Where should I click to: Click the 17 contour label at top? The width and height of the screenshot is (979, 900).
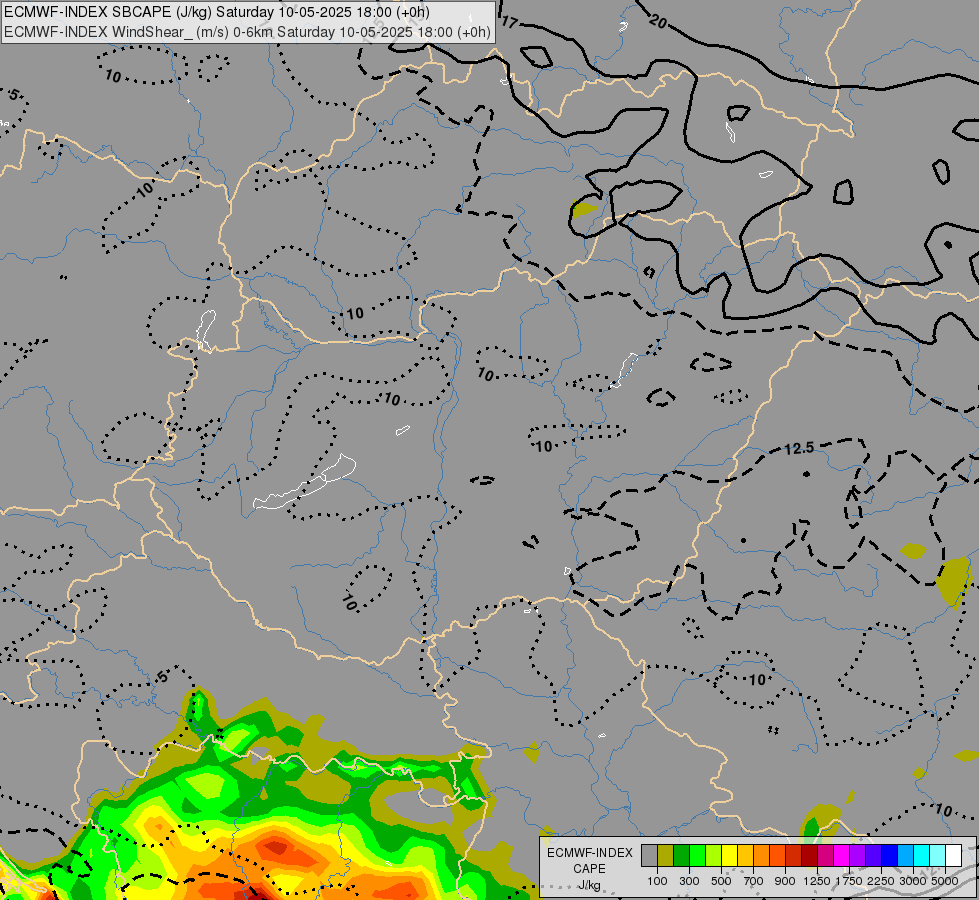point(509,22)
